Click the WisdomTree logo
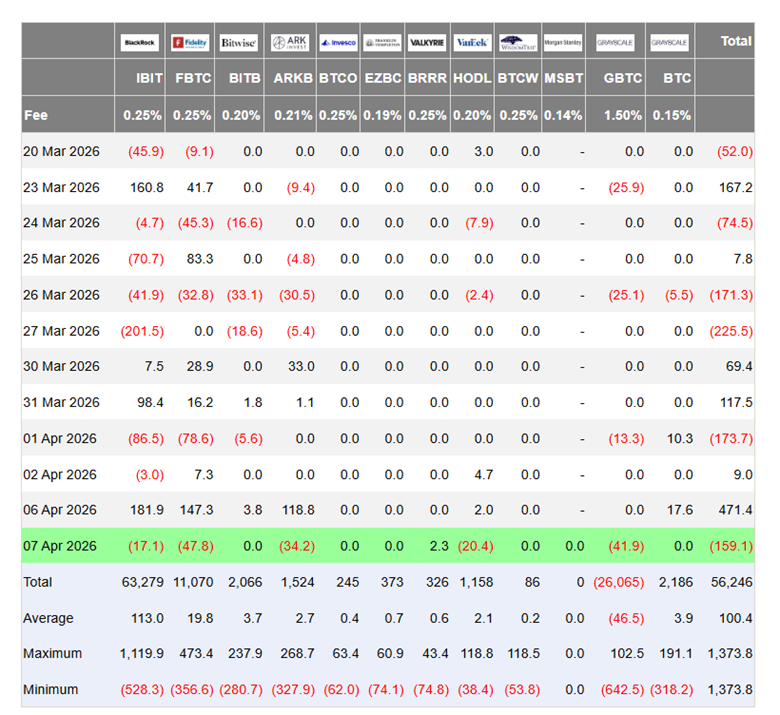 [518, 43]
